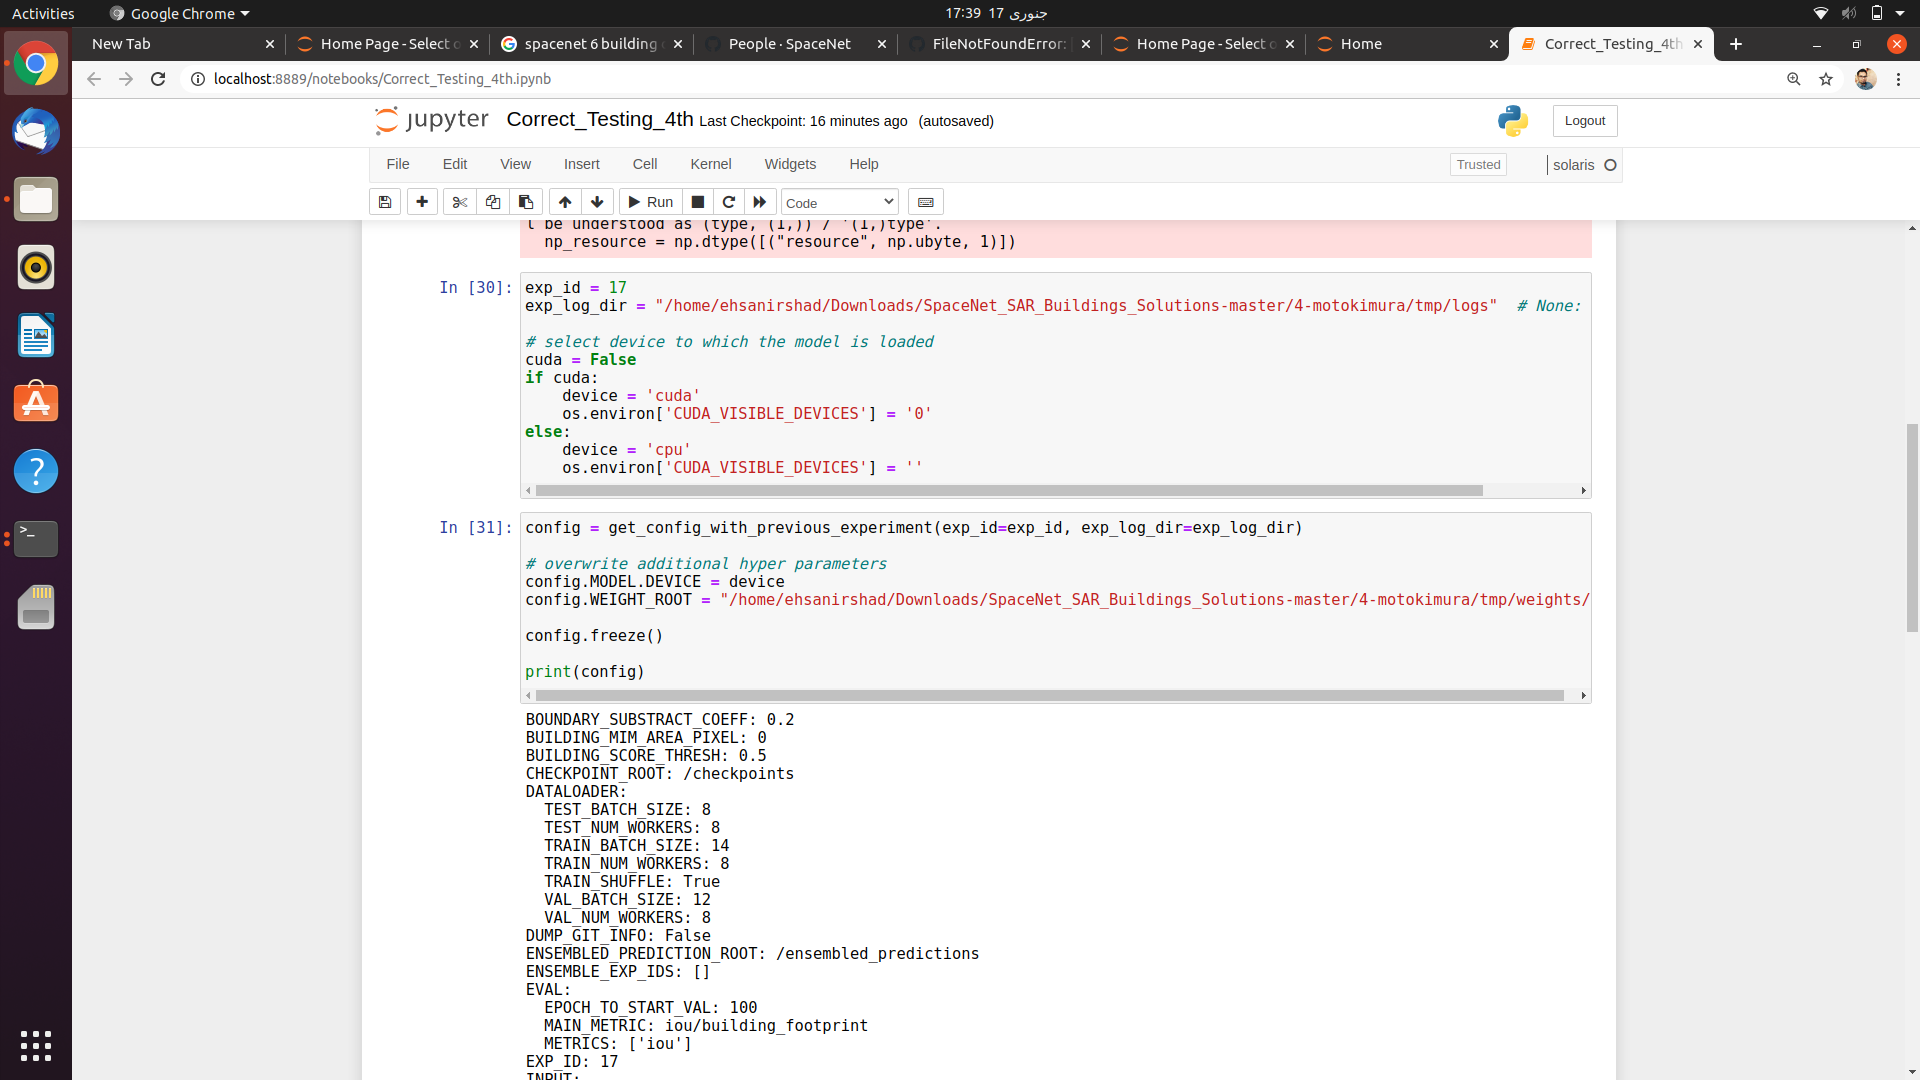1920x1080 pixels.
Task: Open the Google Chrome menu in top bar
Action: tap(179, 13)
